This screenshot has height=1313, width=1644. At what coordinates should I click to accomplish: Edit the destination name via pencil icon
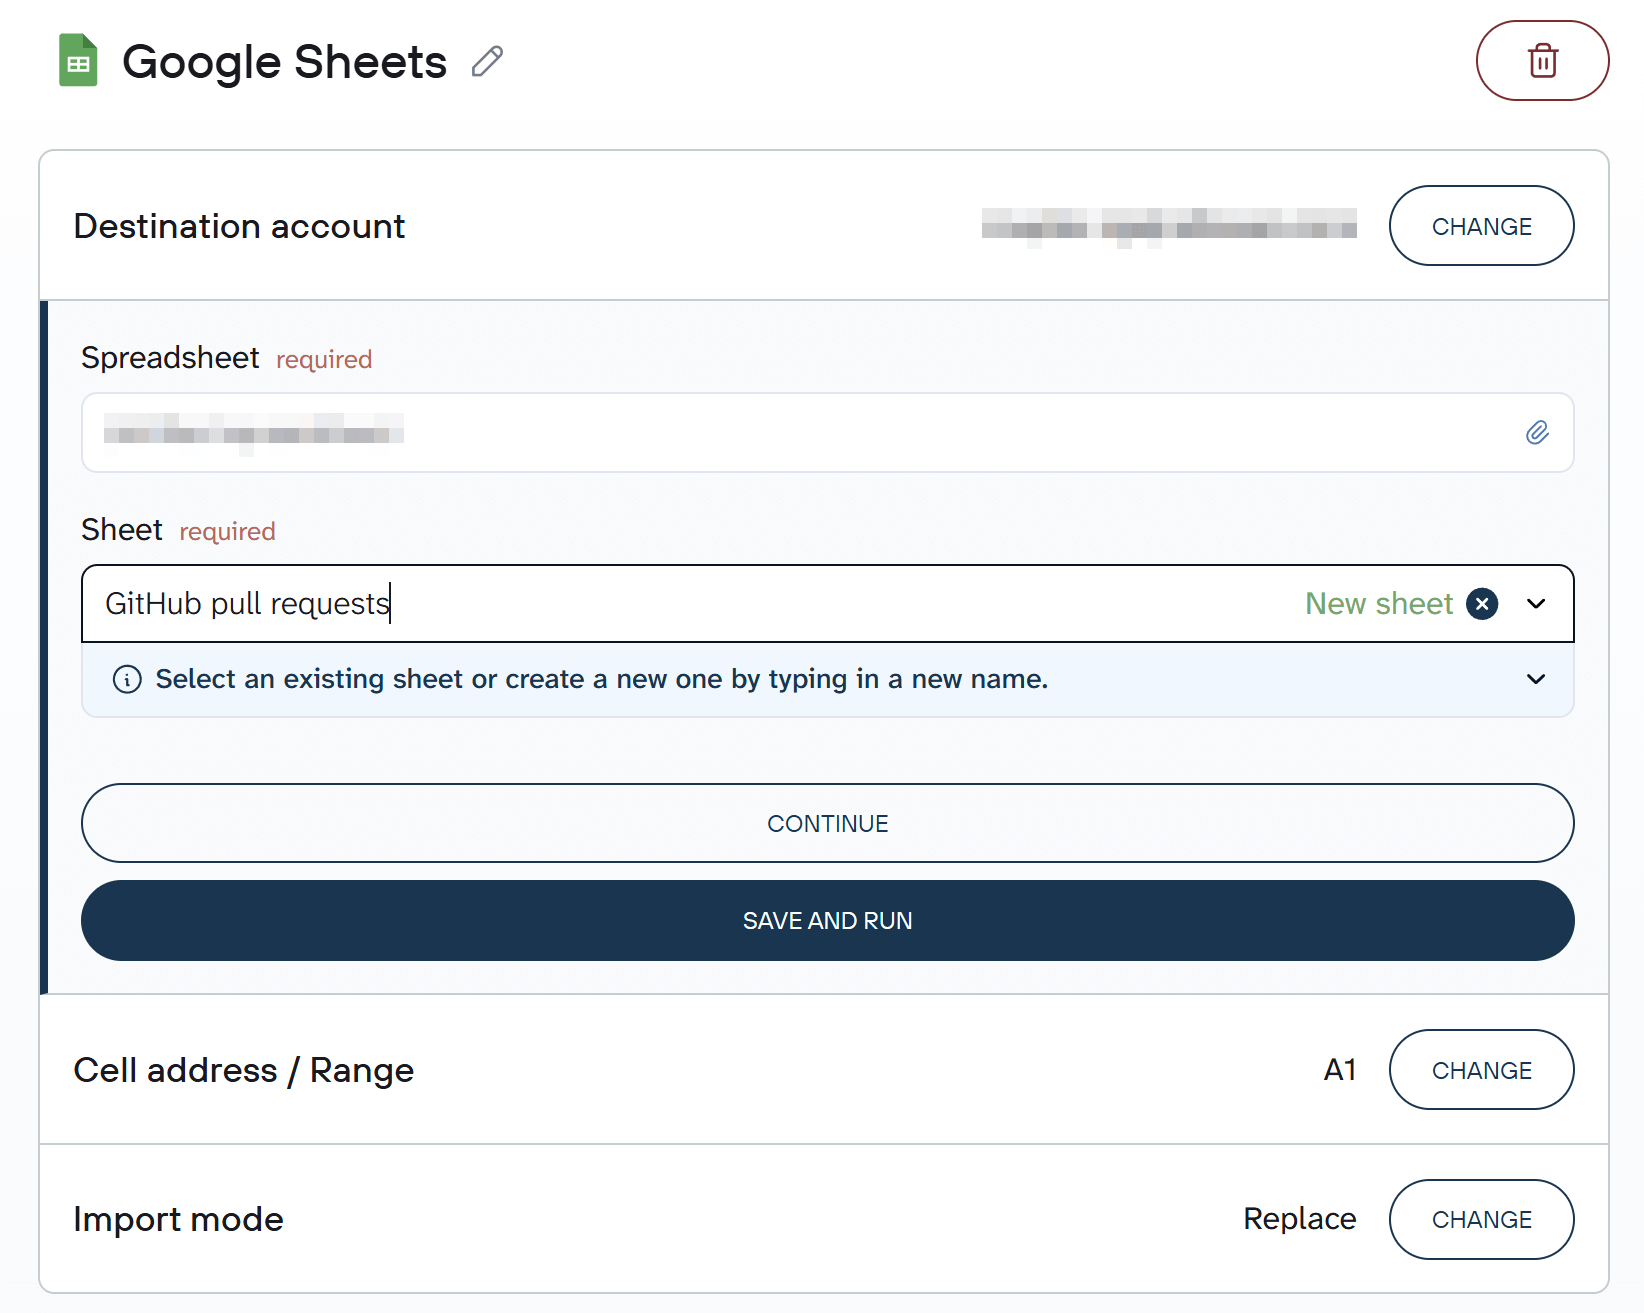tap(487, 62)
